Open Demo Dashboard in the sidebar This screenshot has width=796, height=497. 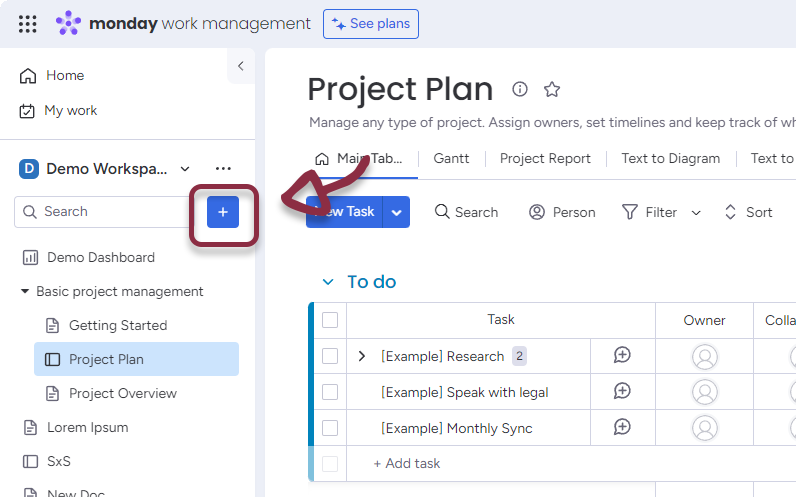(x=100, y=257)
